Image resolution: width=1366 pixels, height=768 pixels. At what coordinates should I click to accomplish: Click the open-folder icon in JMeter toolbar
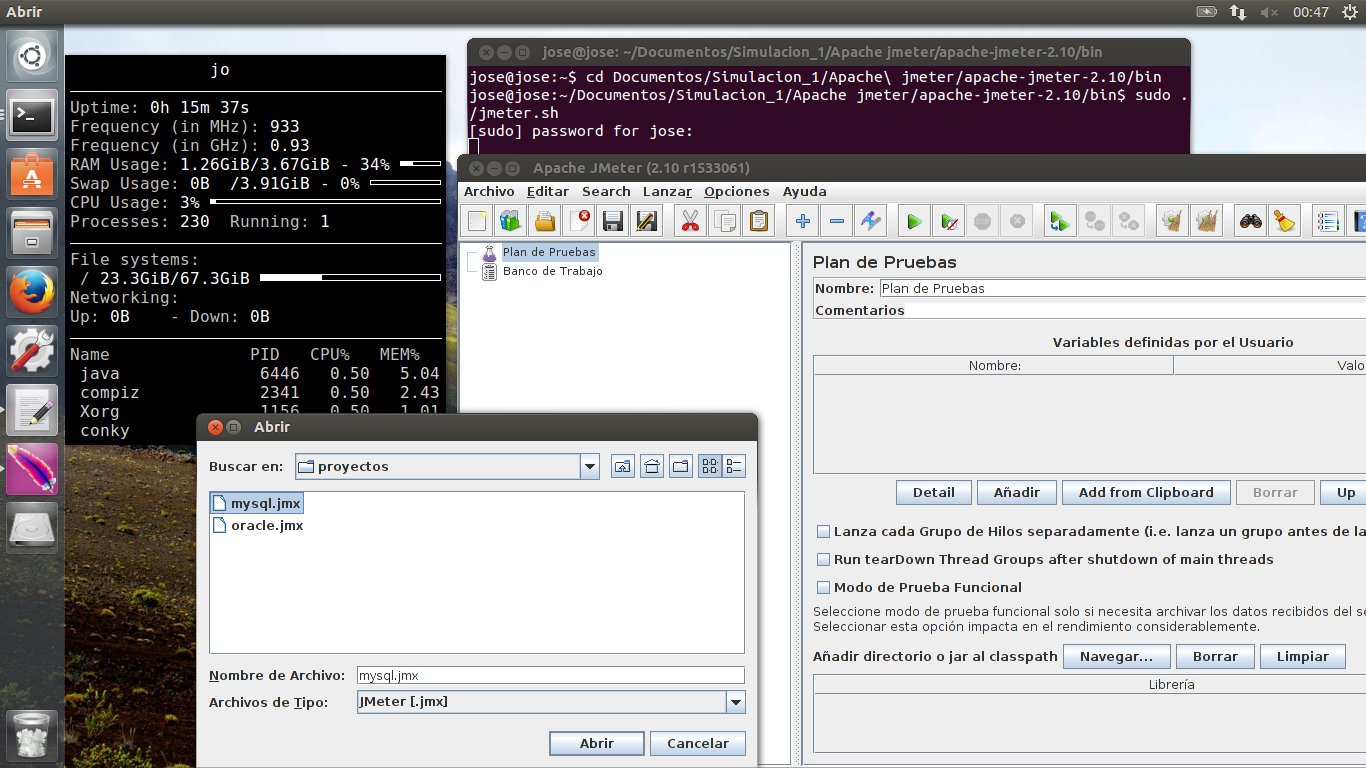545,221
